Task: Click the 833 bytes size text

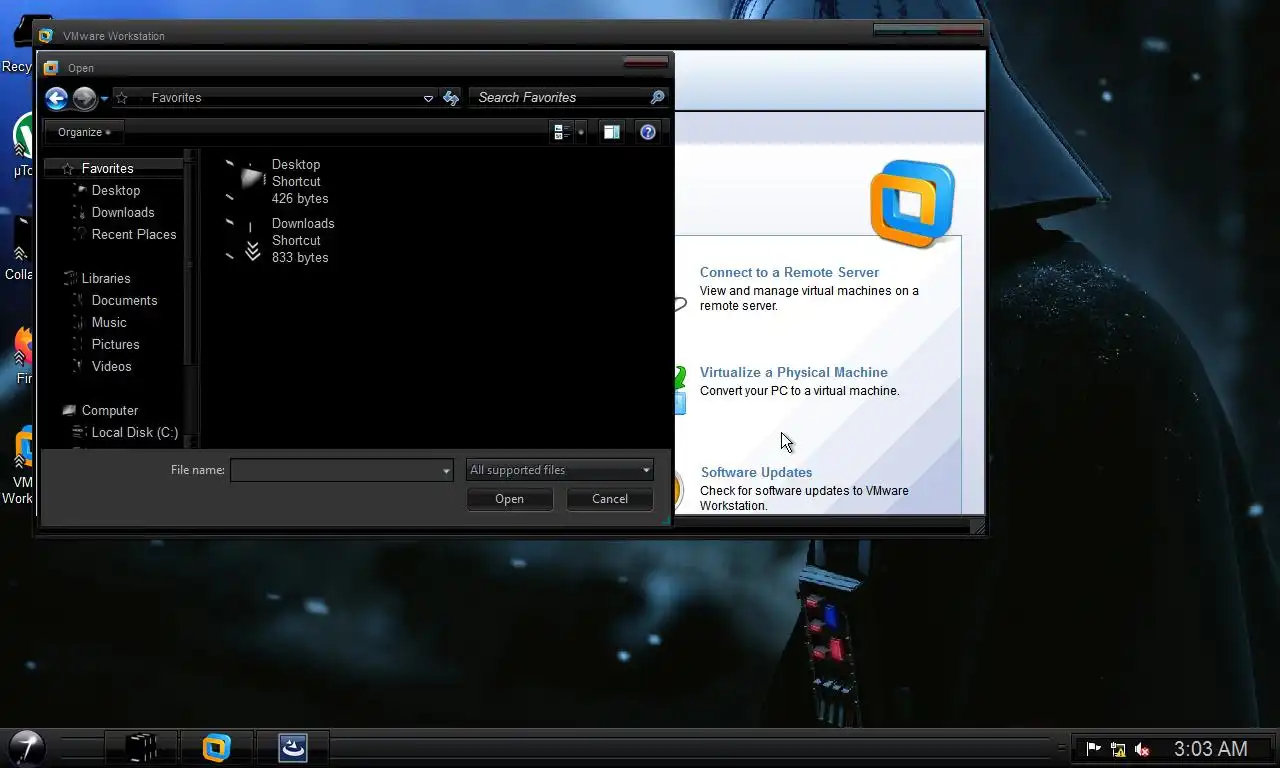Action: click(300, 257)
